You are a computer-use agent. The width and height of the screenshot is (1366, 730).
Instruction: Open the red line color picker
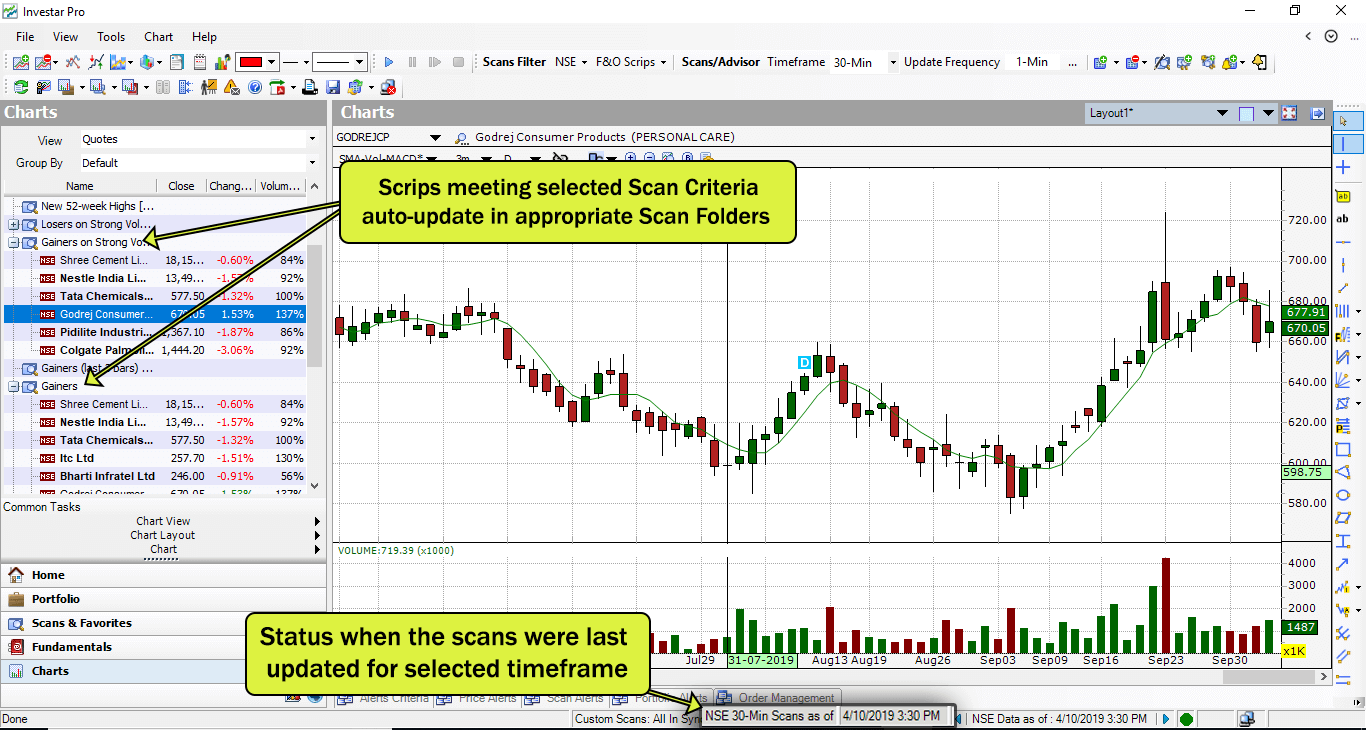click(271, 62)
